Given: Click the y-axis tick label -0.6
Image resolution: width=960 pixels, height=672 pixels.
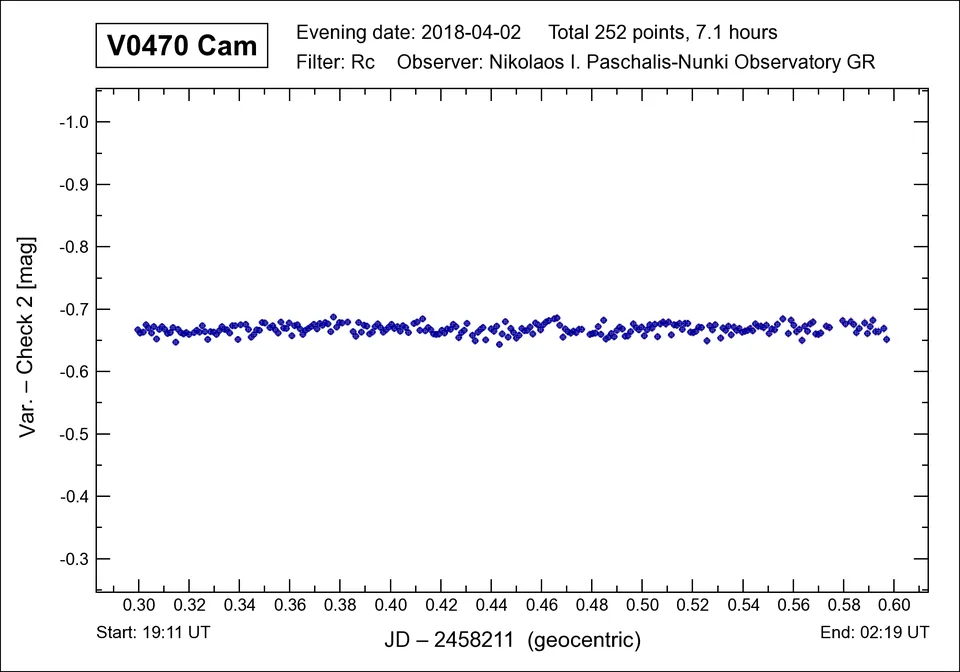Looking at the screenshot, I should (74, 371).
